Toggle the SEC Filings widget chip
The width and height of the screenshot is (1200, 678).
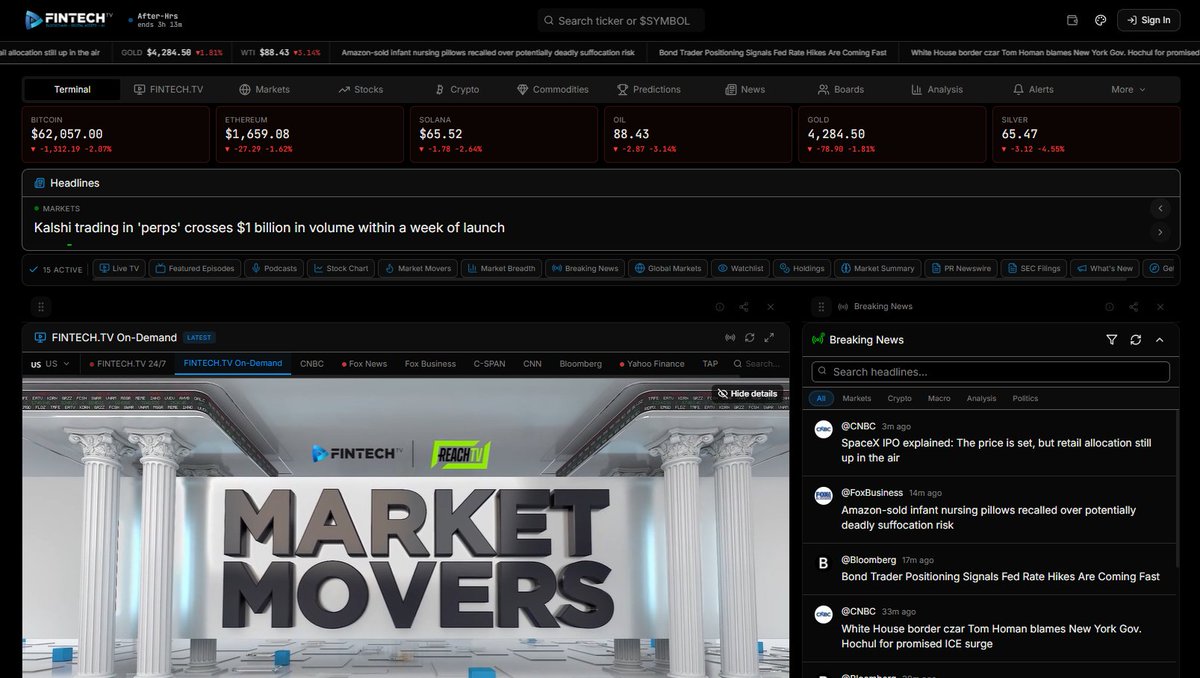(x=1033, y=268)
